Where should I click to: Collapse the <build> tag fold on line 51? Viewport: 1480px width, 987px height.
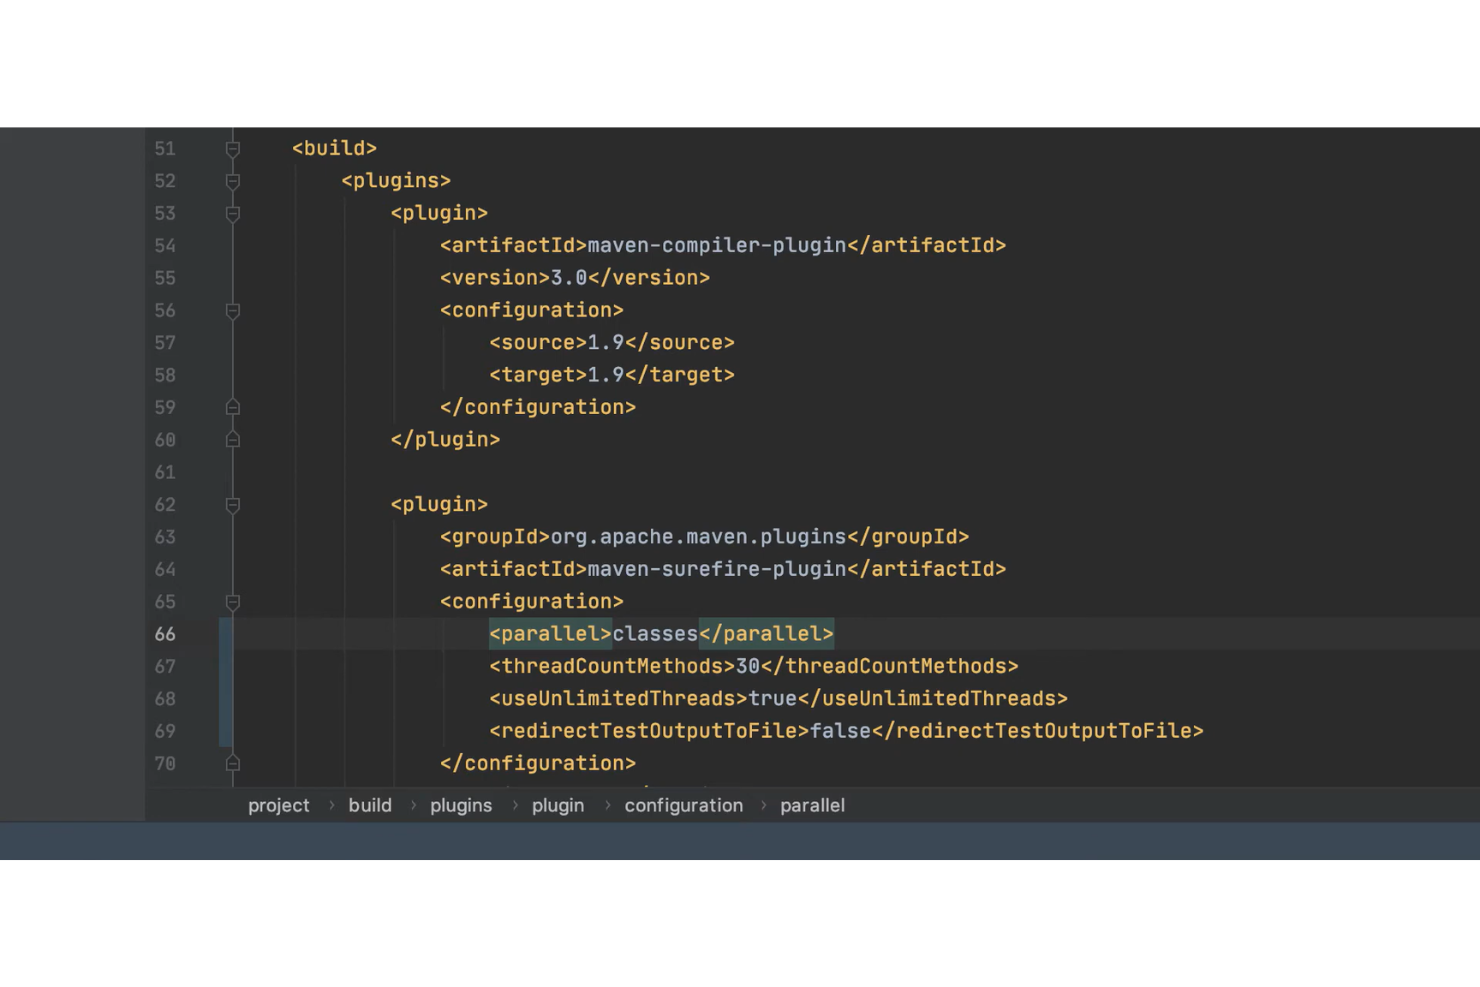coord(232,149)
